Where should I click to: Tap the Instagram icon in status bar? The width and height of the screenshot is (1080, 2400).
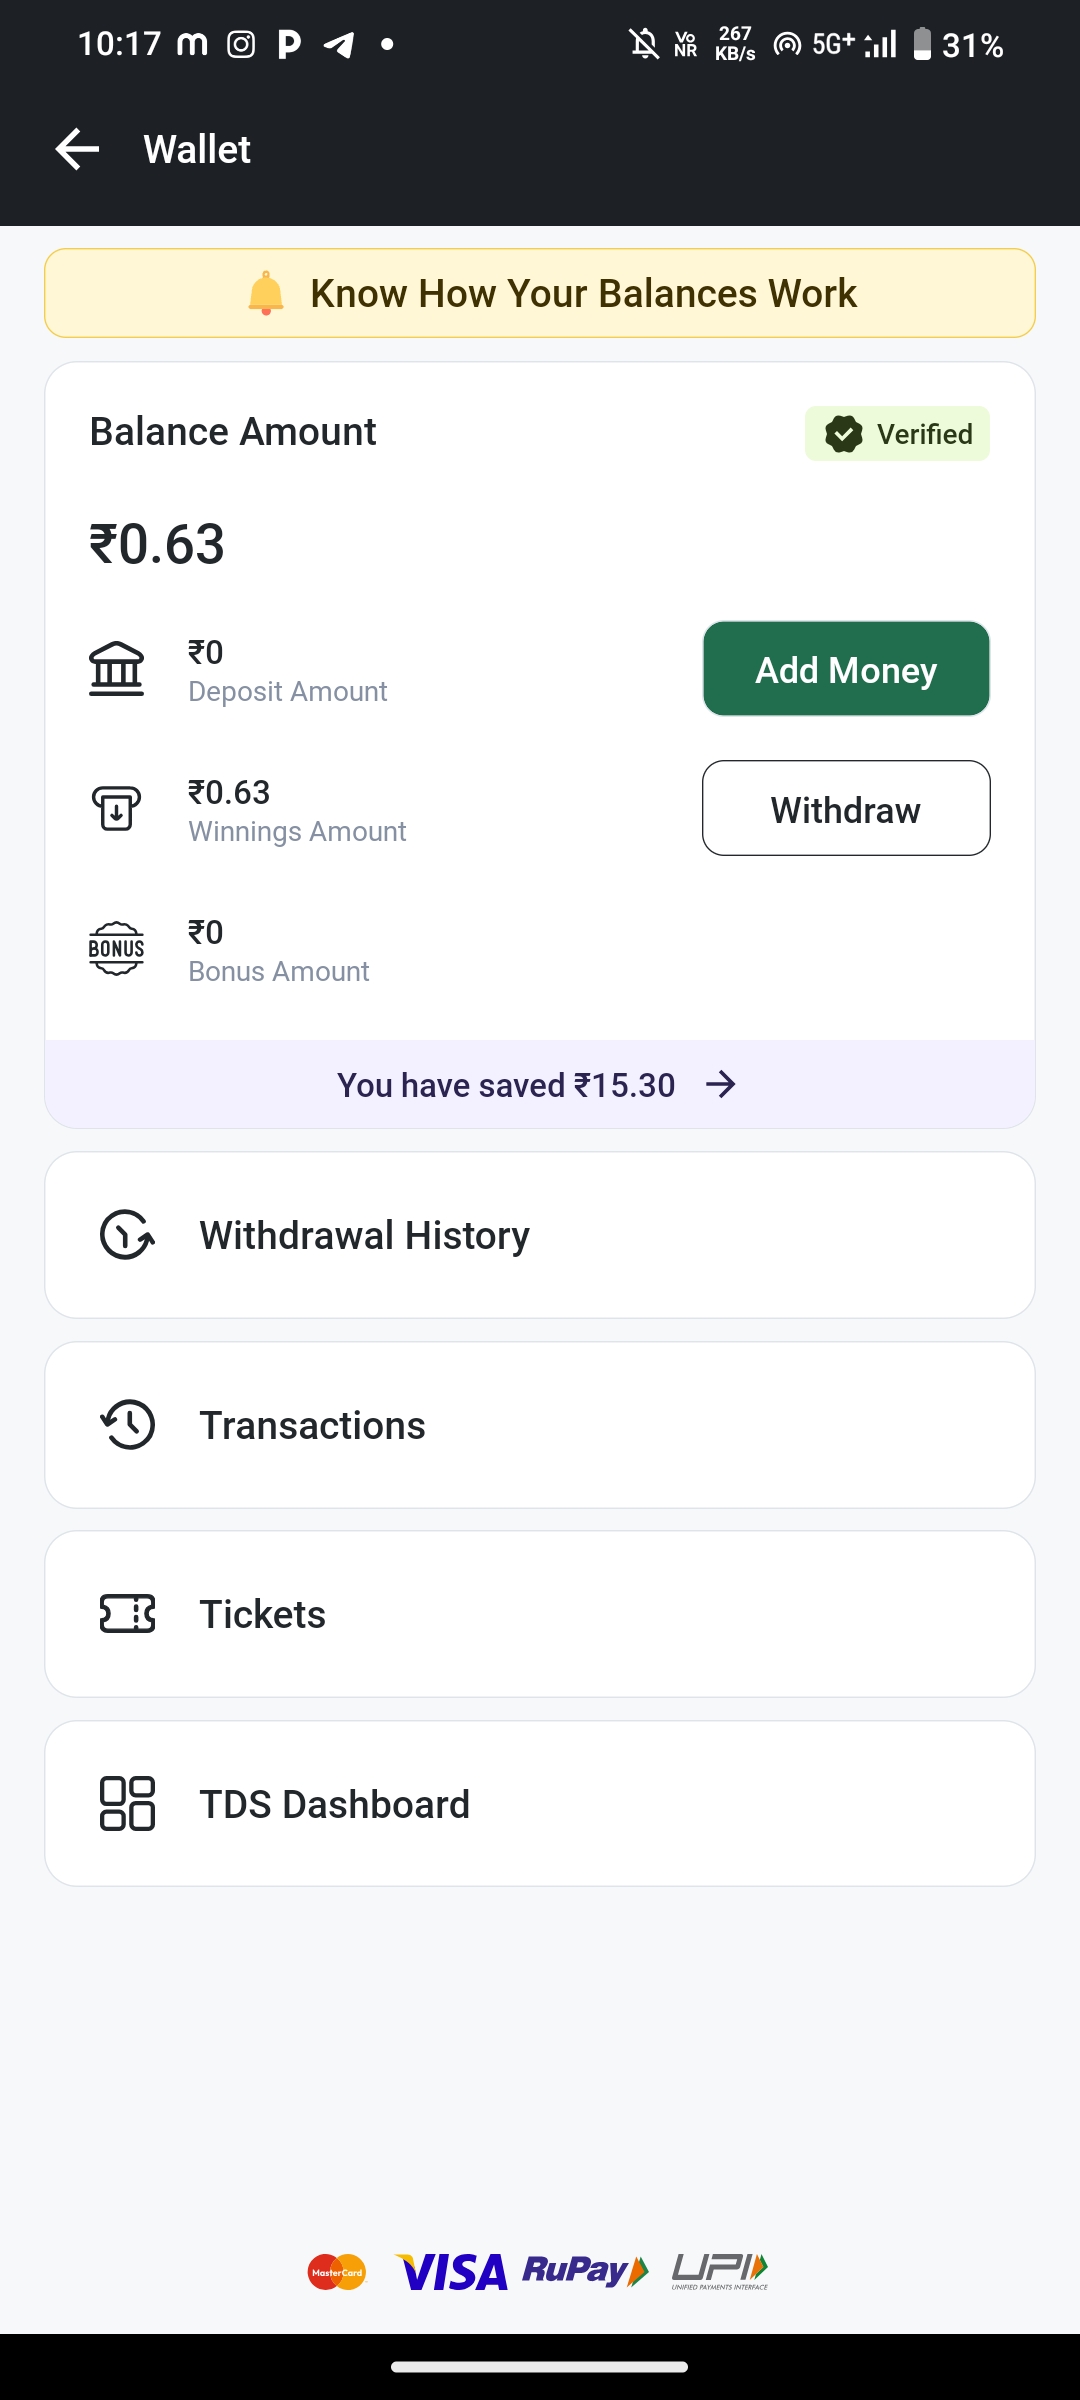pyautogui.click(x=241, y=44)
